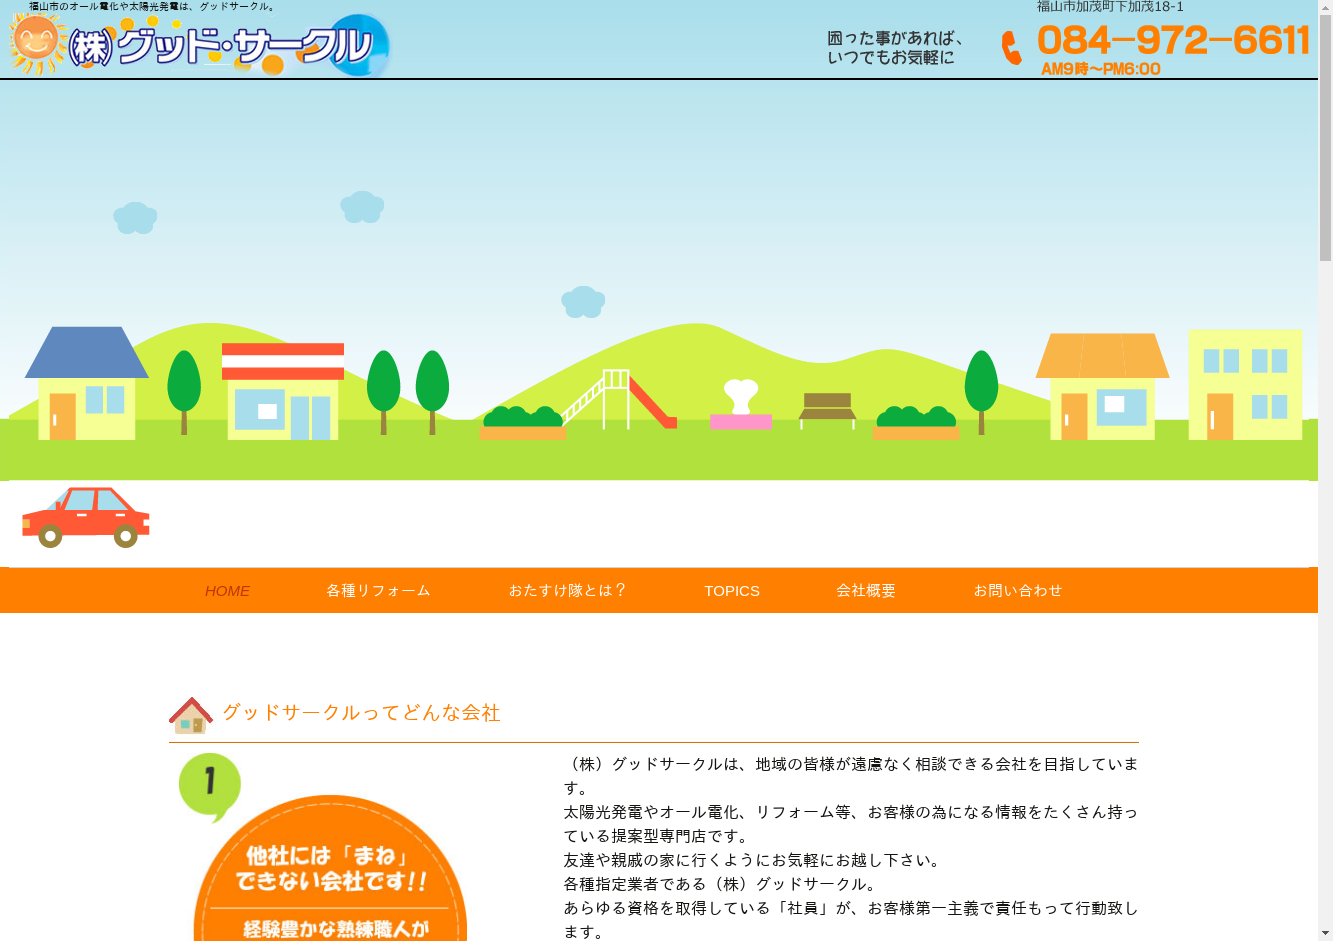Image resolution: width=1333 pixels, height=941 pixels.
Task: Select the green number 1 speech bubble
Action: 210,786
